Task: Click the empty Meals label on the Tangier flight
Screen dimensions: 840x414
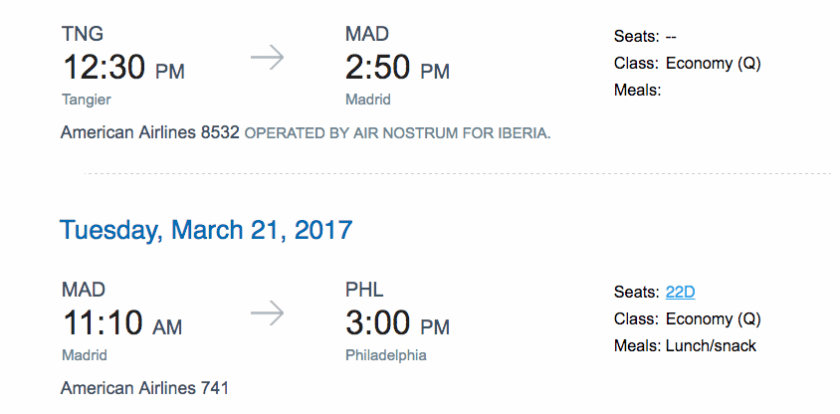Action: point(638,91)
